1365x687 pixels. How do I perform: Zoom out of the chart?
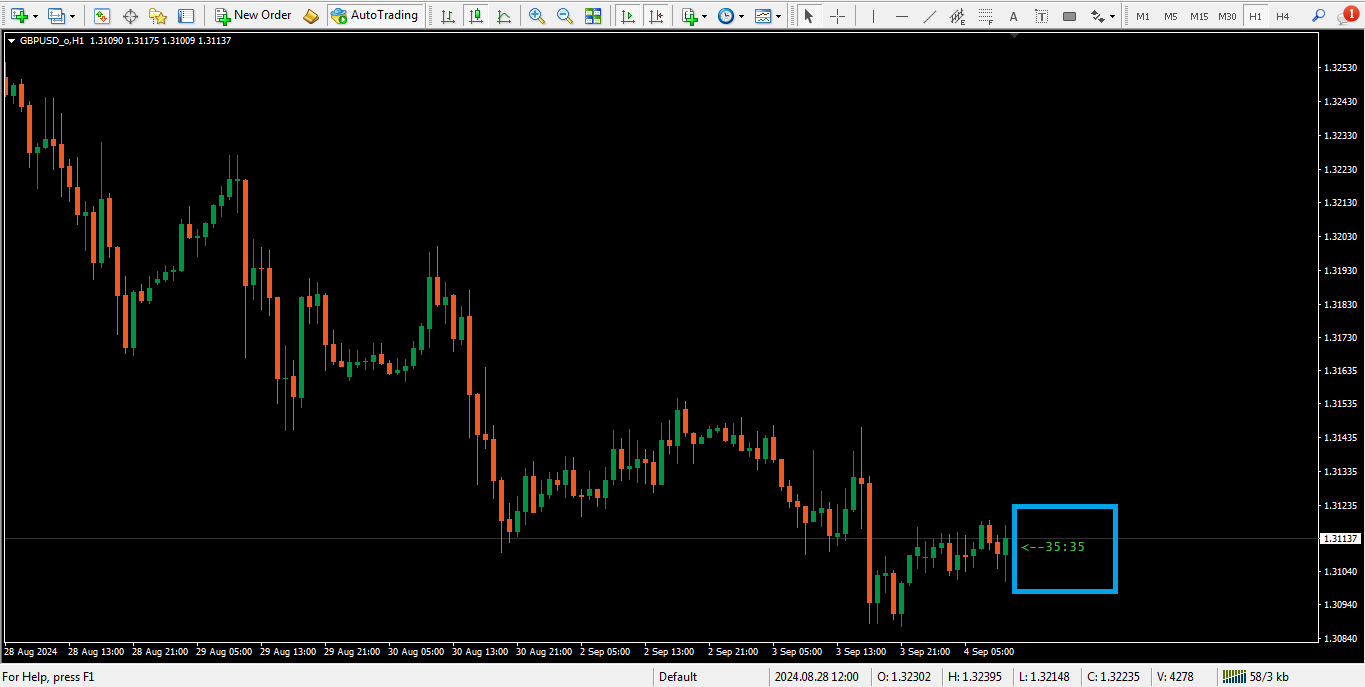(x=565, y=16)
